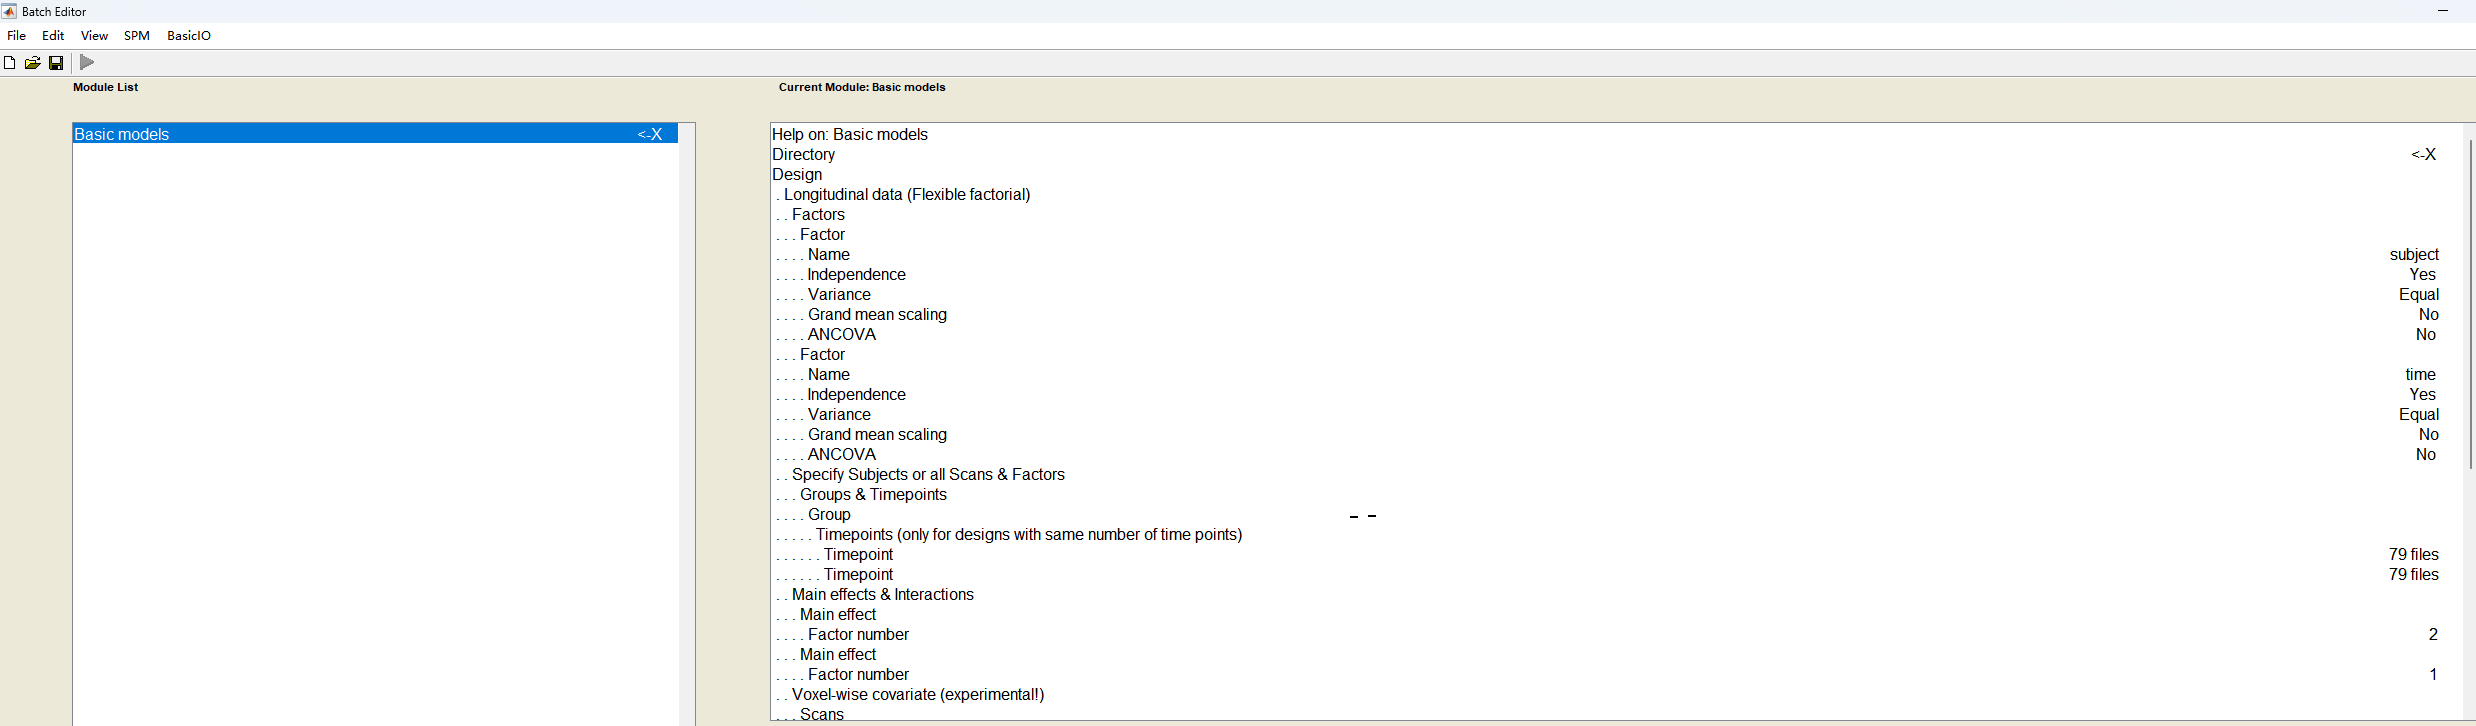Minimize the Batch Editor window

pyautogui.click(x=2442, y=11)
